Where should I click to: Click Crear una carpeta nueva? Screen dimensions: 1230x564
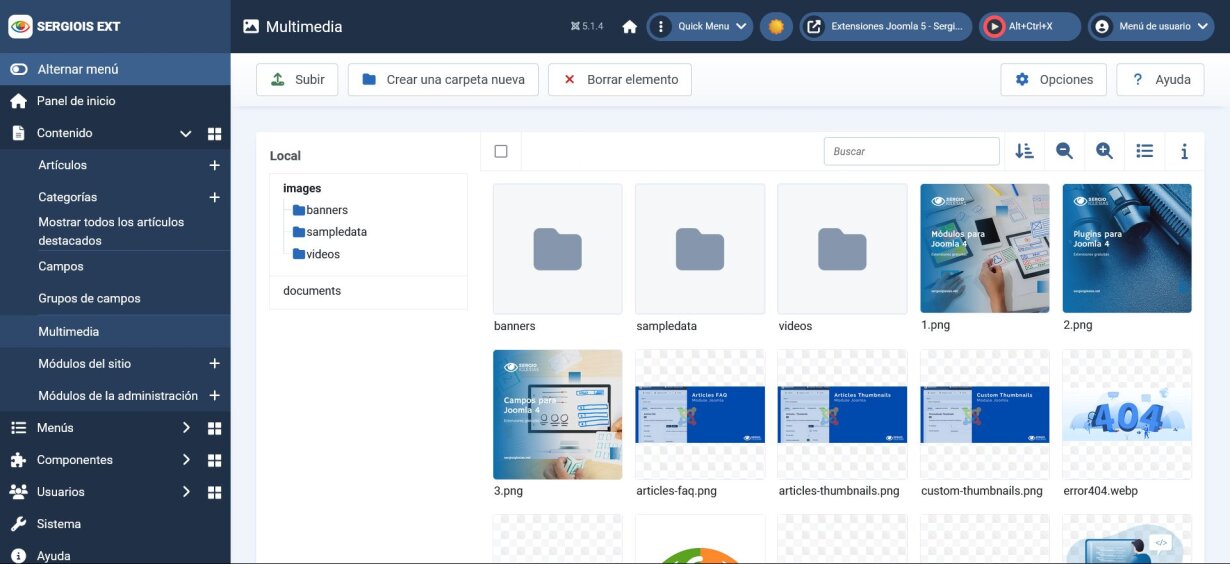coord(443,80)
